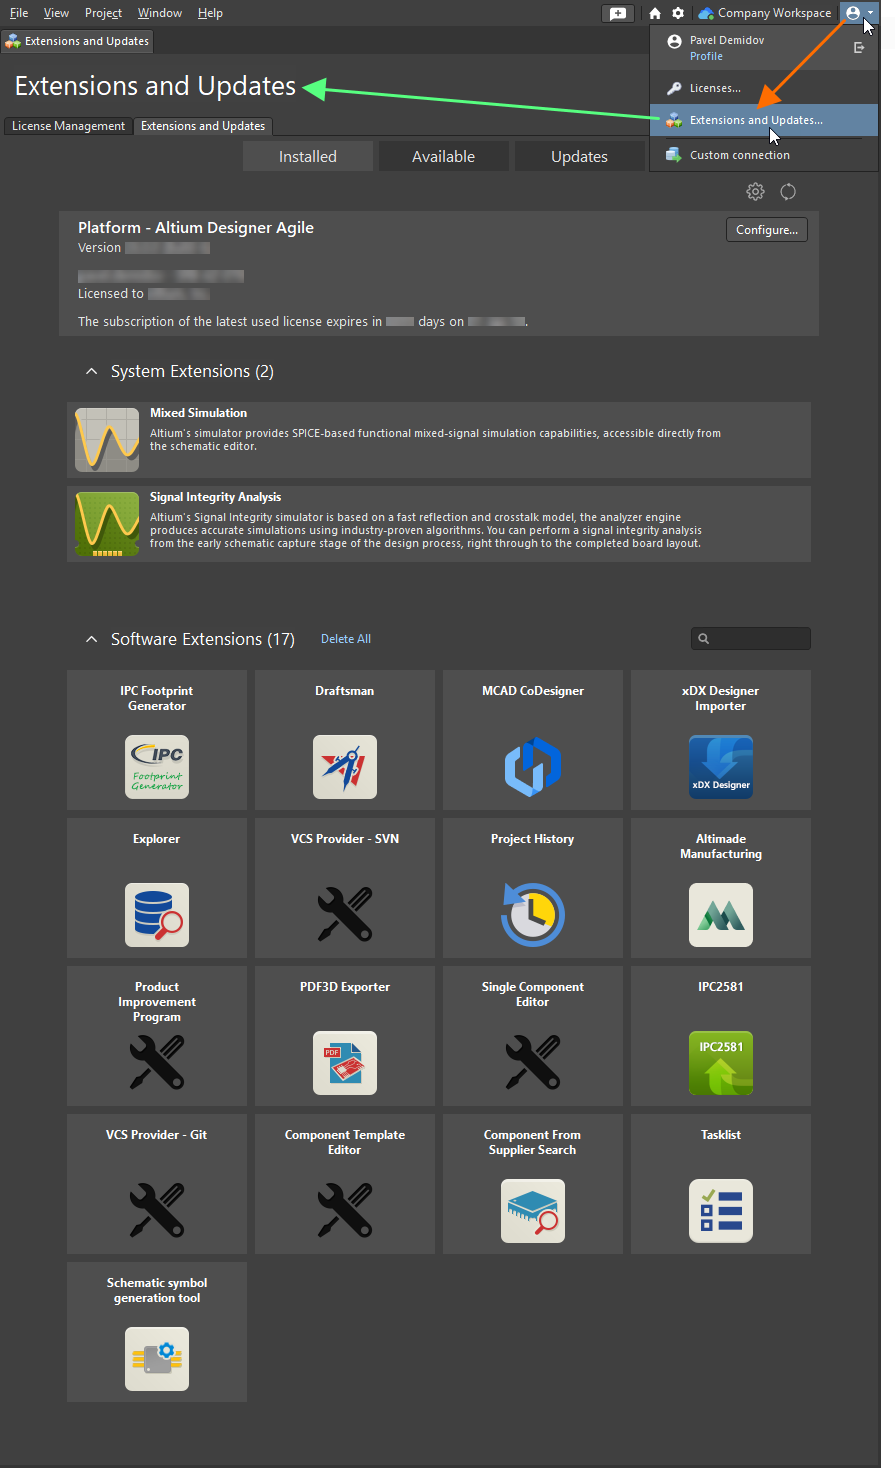
Task: Collapse the Software Extensions section
Action: point(91,639)
